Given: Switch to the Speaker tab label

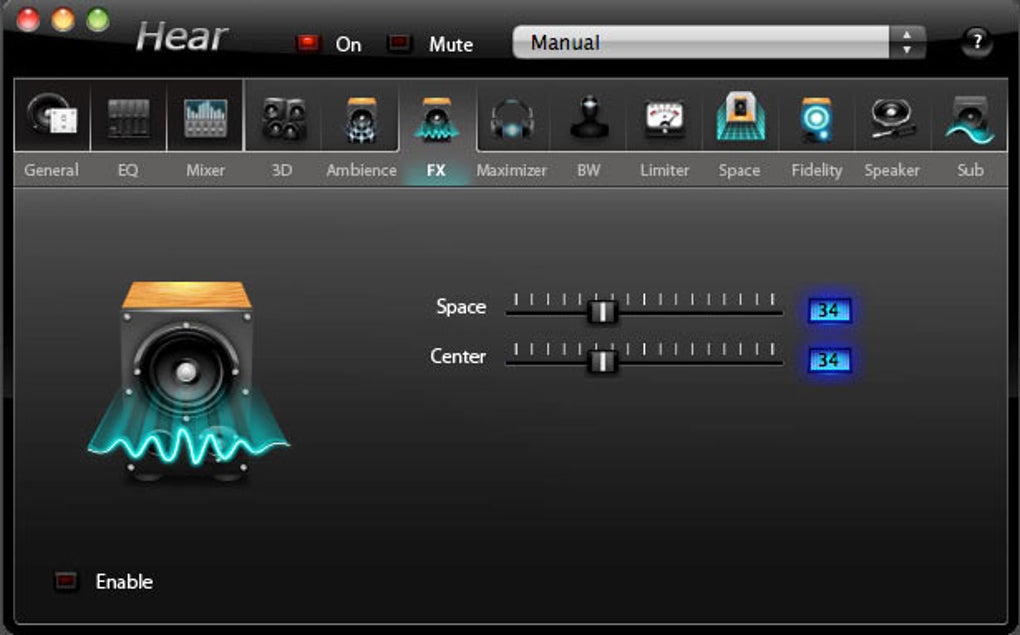Looking at the screenshot, I should coord(892,170).
